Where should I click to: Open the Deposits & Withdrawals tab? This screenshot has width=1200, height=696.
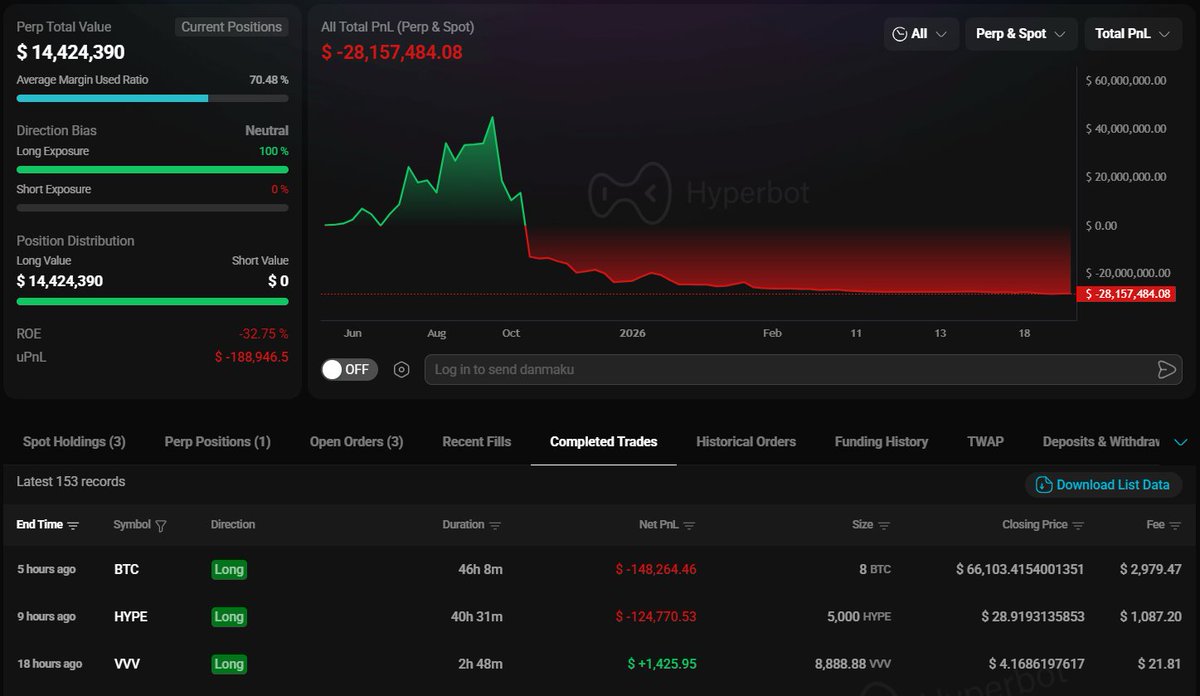coord(1101,441)
